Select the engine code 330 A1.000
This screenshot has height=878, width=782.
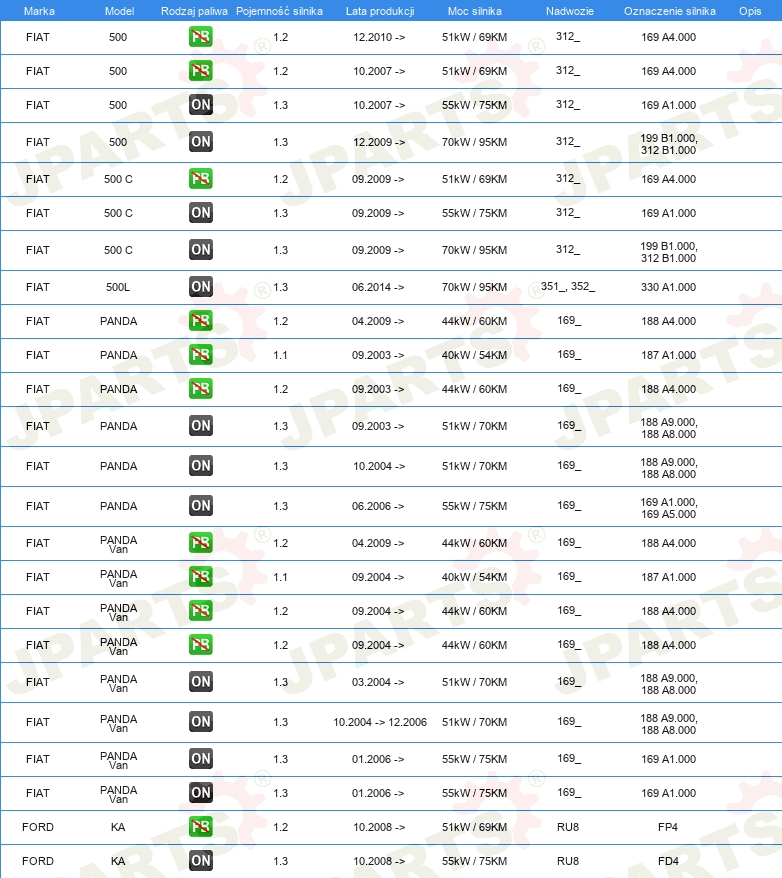click(668, 287)
